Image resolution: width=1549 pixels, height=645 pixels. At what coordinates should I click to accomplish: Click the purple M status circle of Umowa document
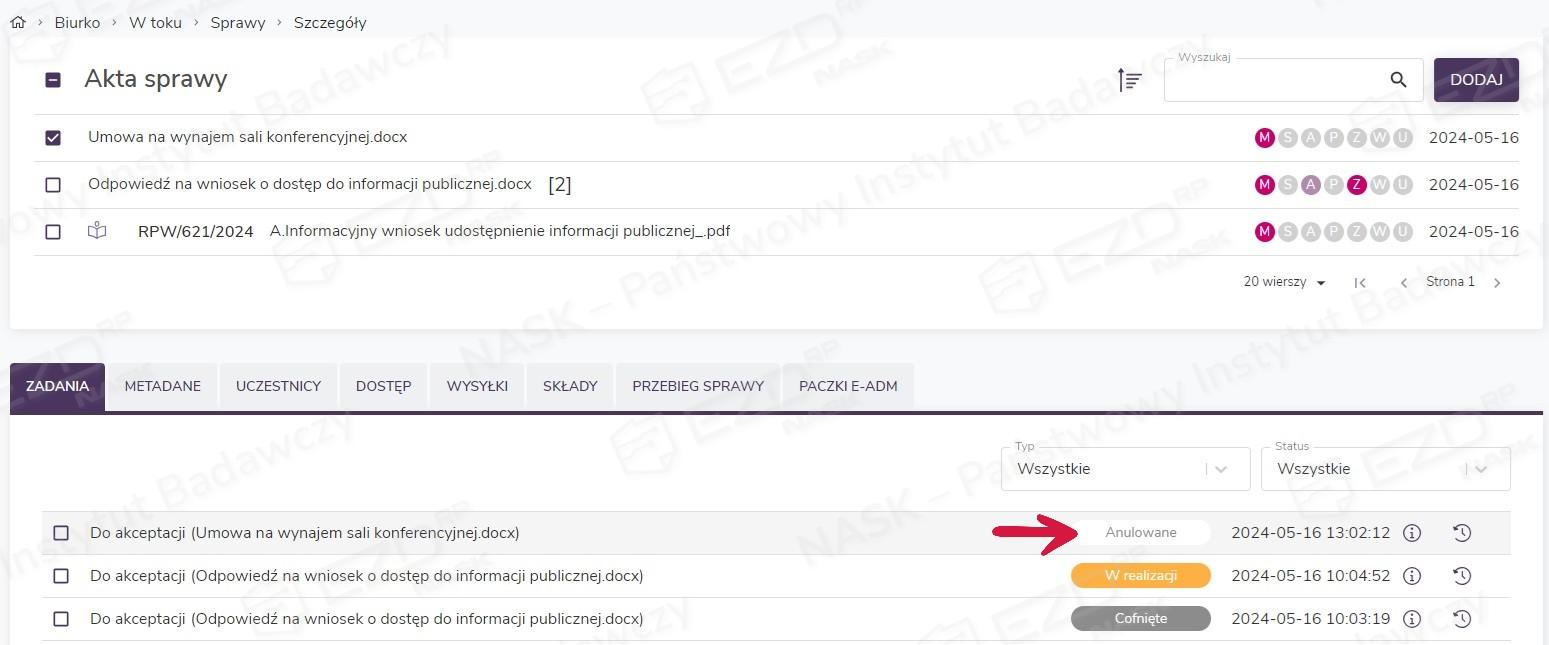coord(1264,138)
